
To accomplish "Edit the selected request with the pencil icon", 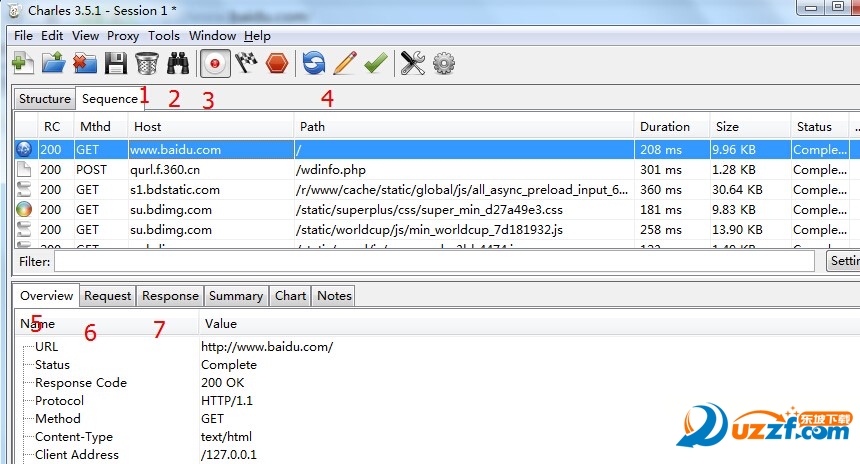I will [345, 63].
